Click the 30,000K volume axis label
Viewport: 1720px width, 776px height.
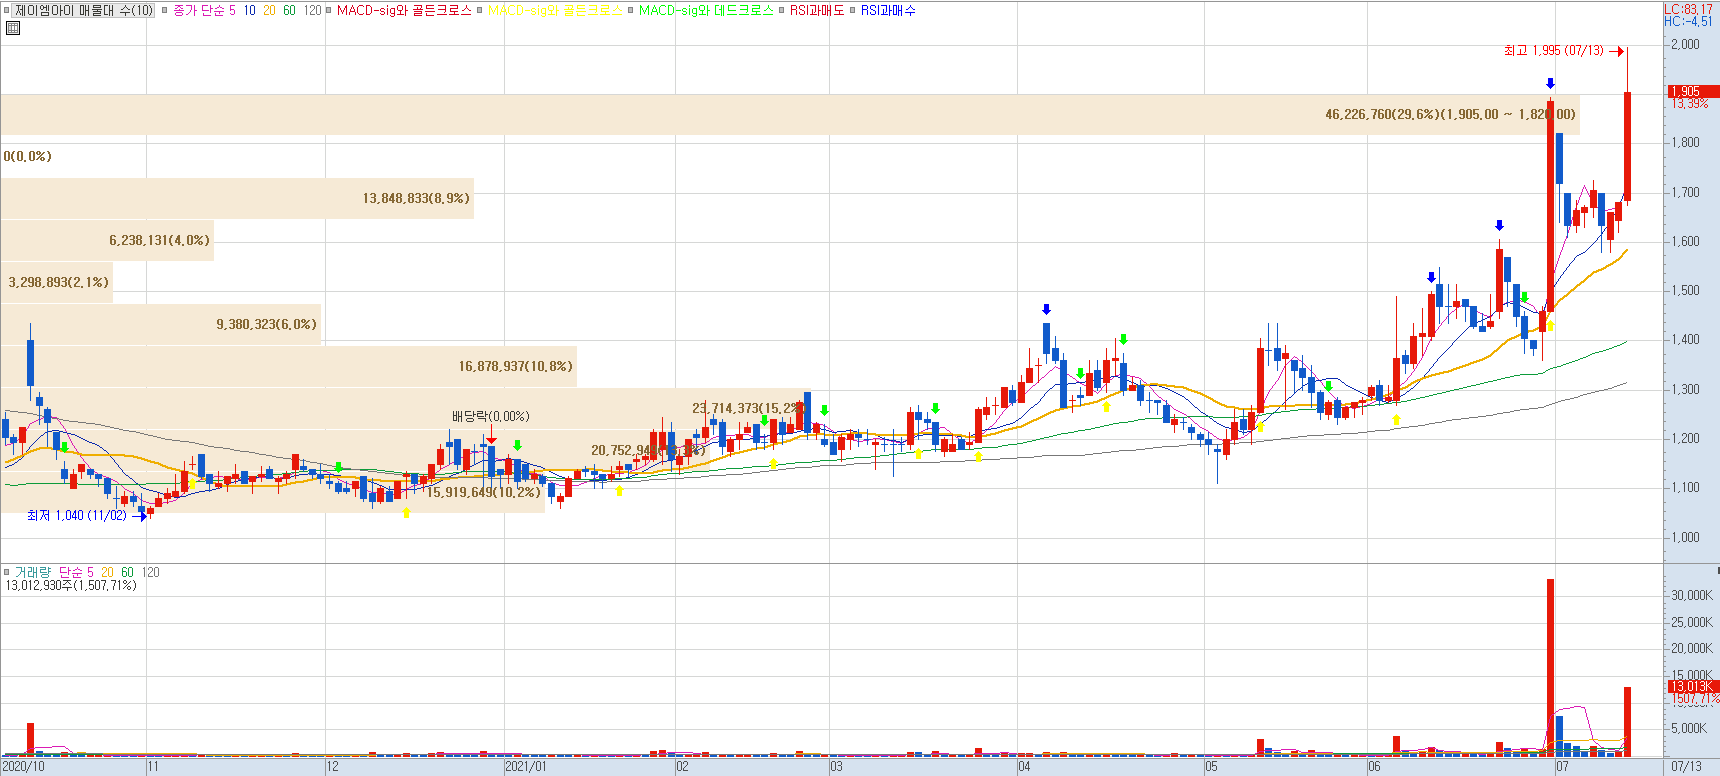[1692, 595]
